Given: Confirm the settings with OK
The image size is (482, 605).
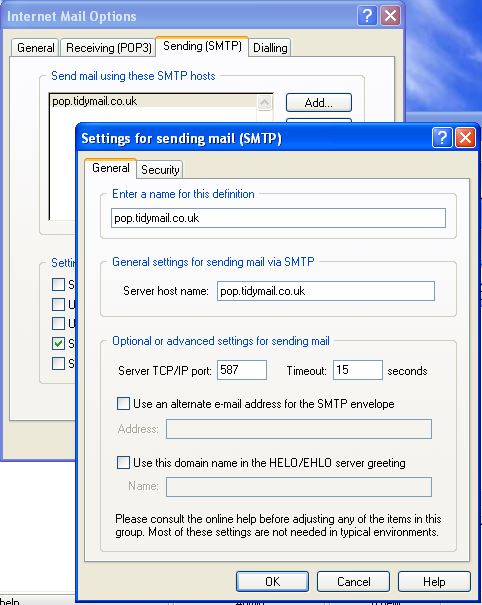Looking at the screenshot, I should [272, 581].
